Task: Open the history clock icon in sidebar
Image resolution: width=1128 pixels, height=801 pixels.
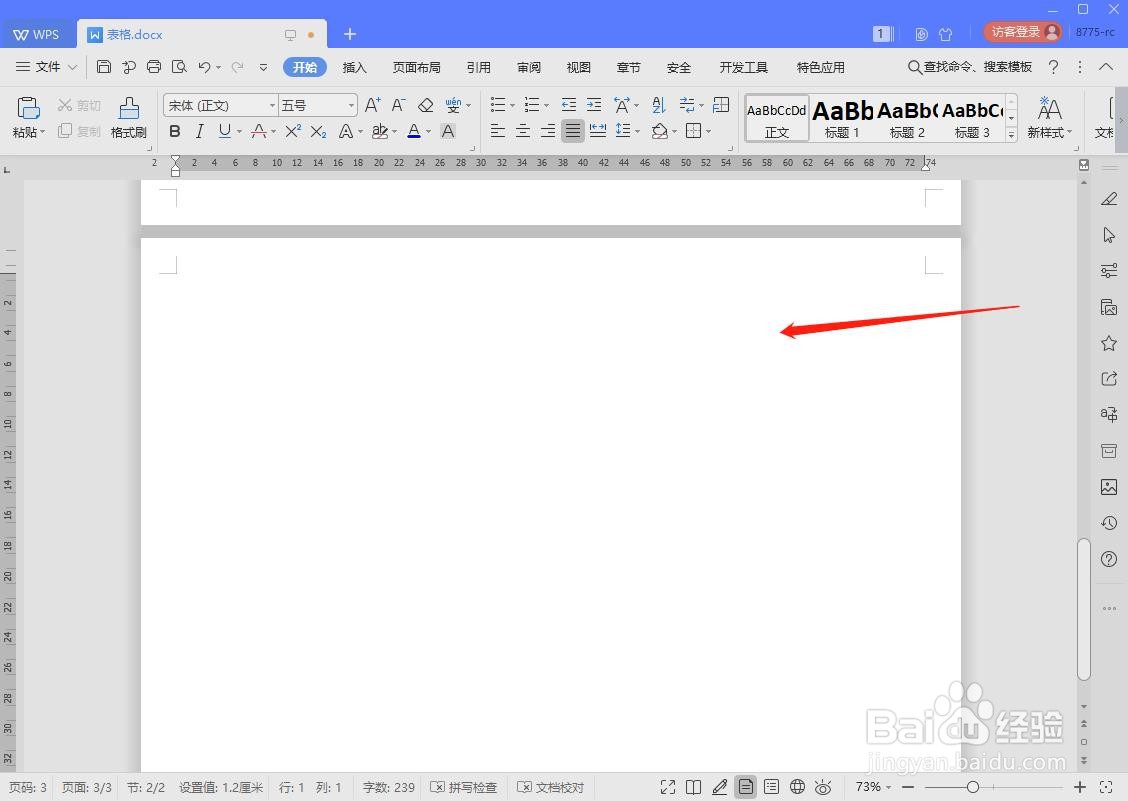Action: coord(1109,523)
